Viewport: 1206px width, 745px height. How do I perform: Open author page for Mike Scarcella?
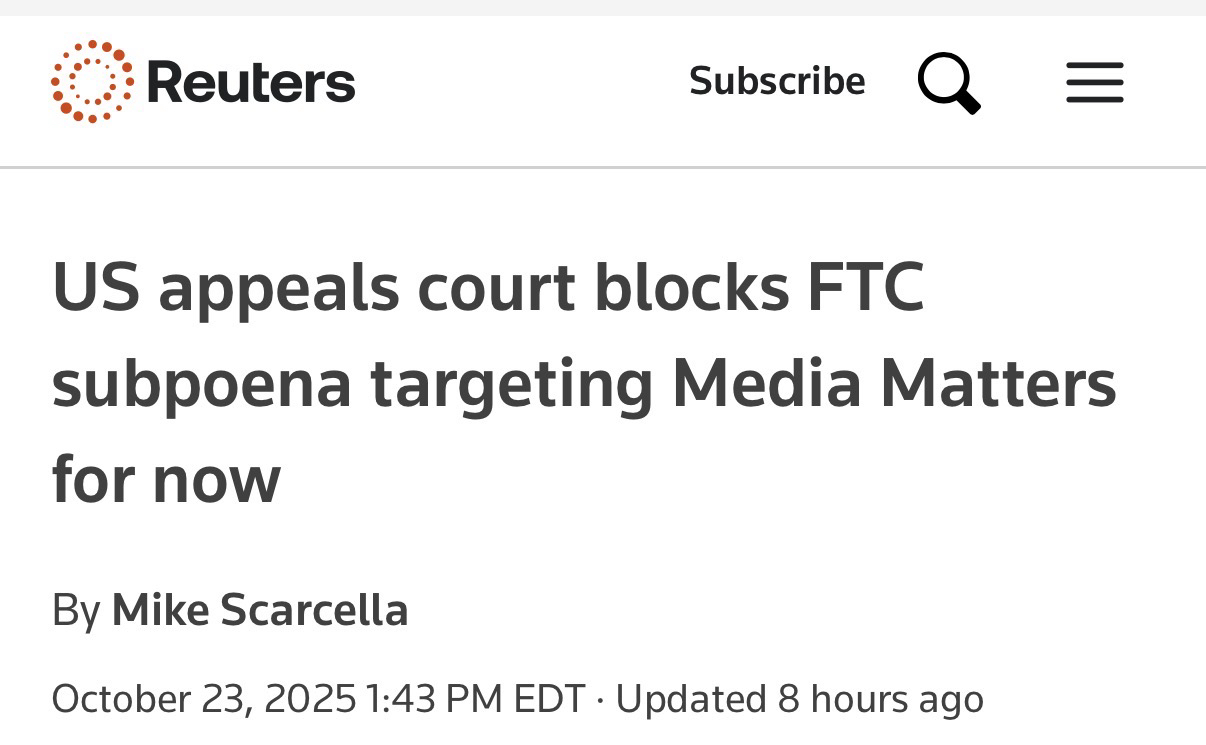pos(260,610)
